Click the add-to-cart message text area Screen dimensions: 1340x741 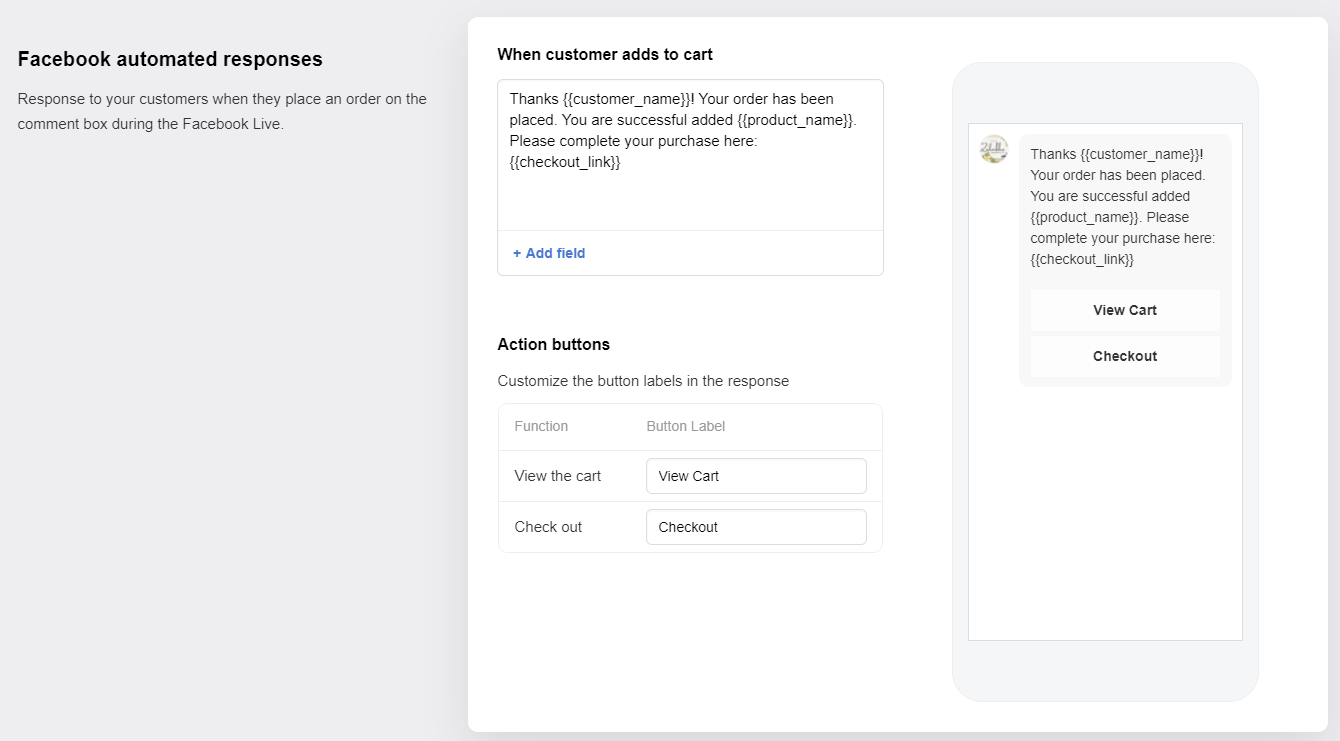pyautogui.click(x=690, y=155)
